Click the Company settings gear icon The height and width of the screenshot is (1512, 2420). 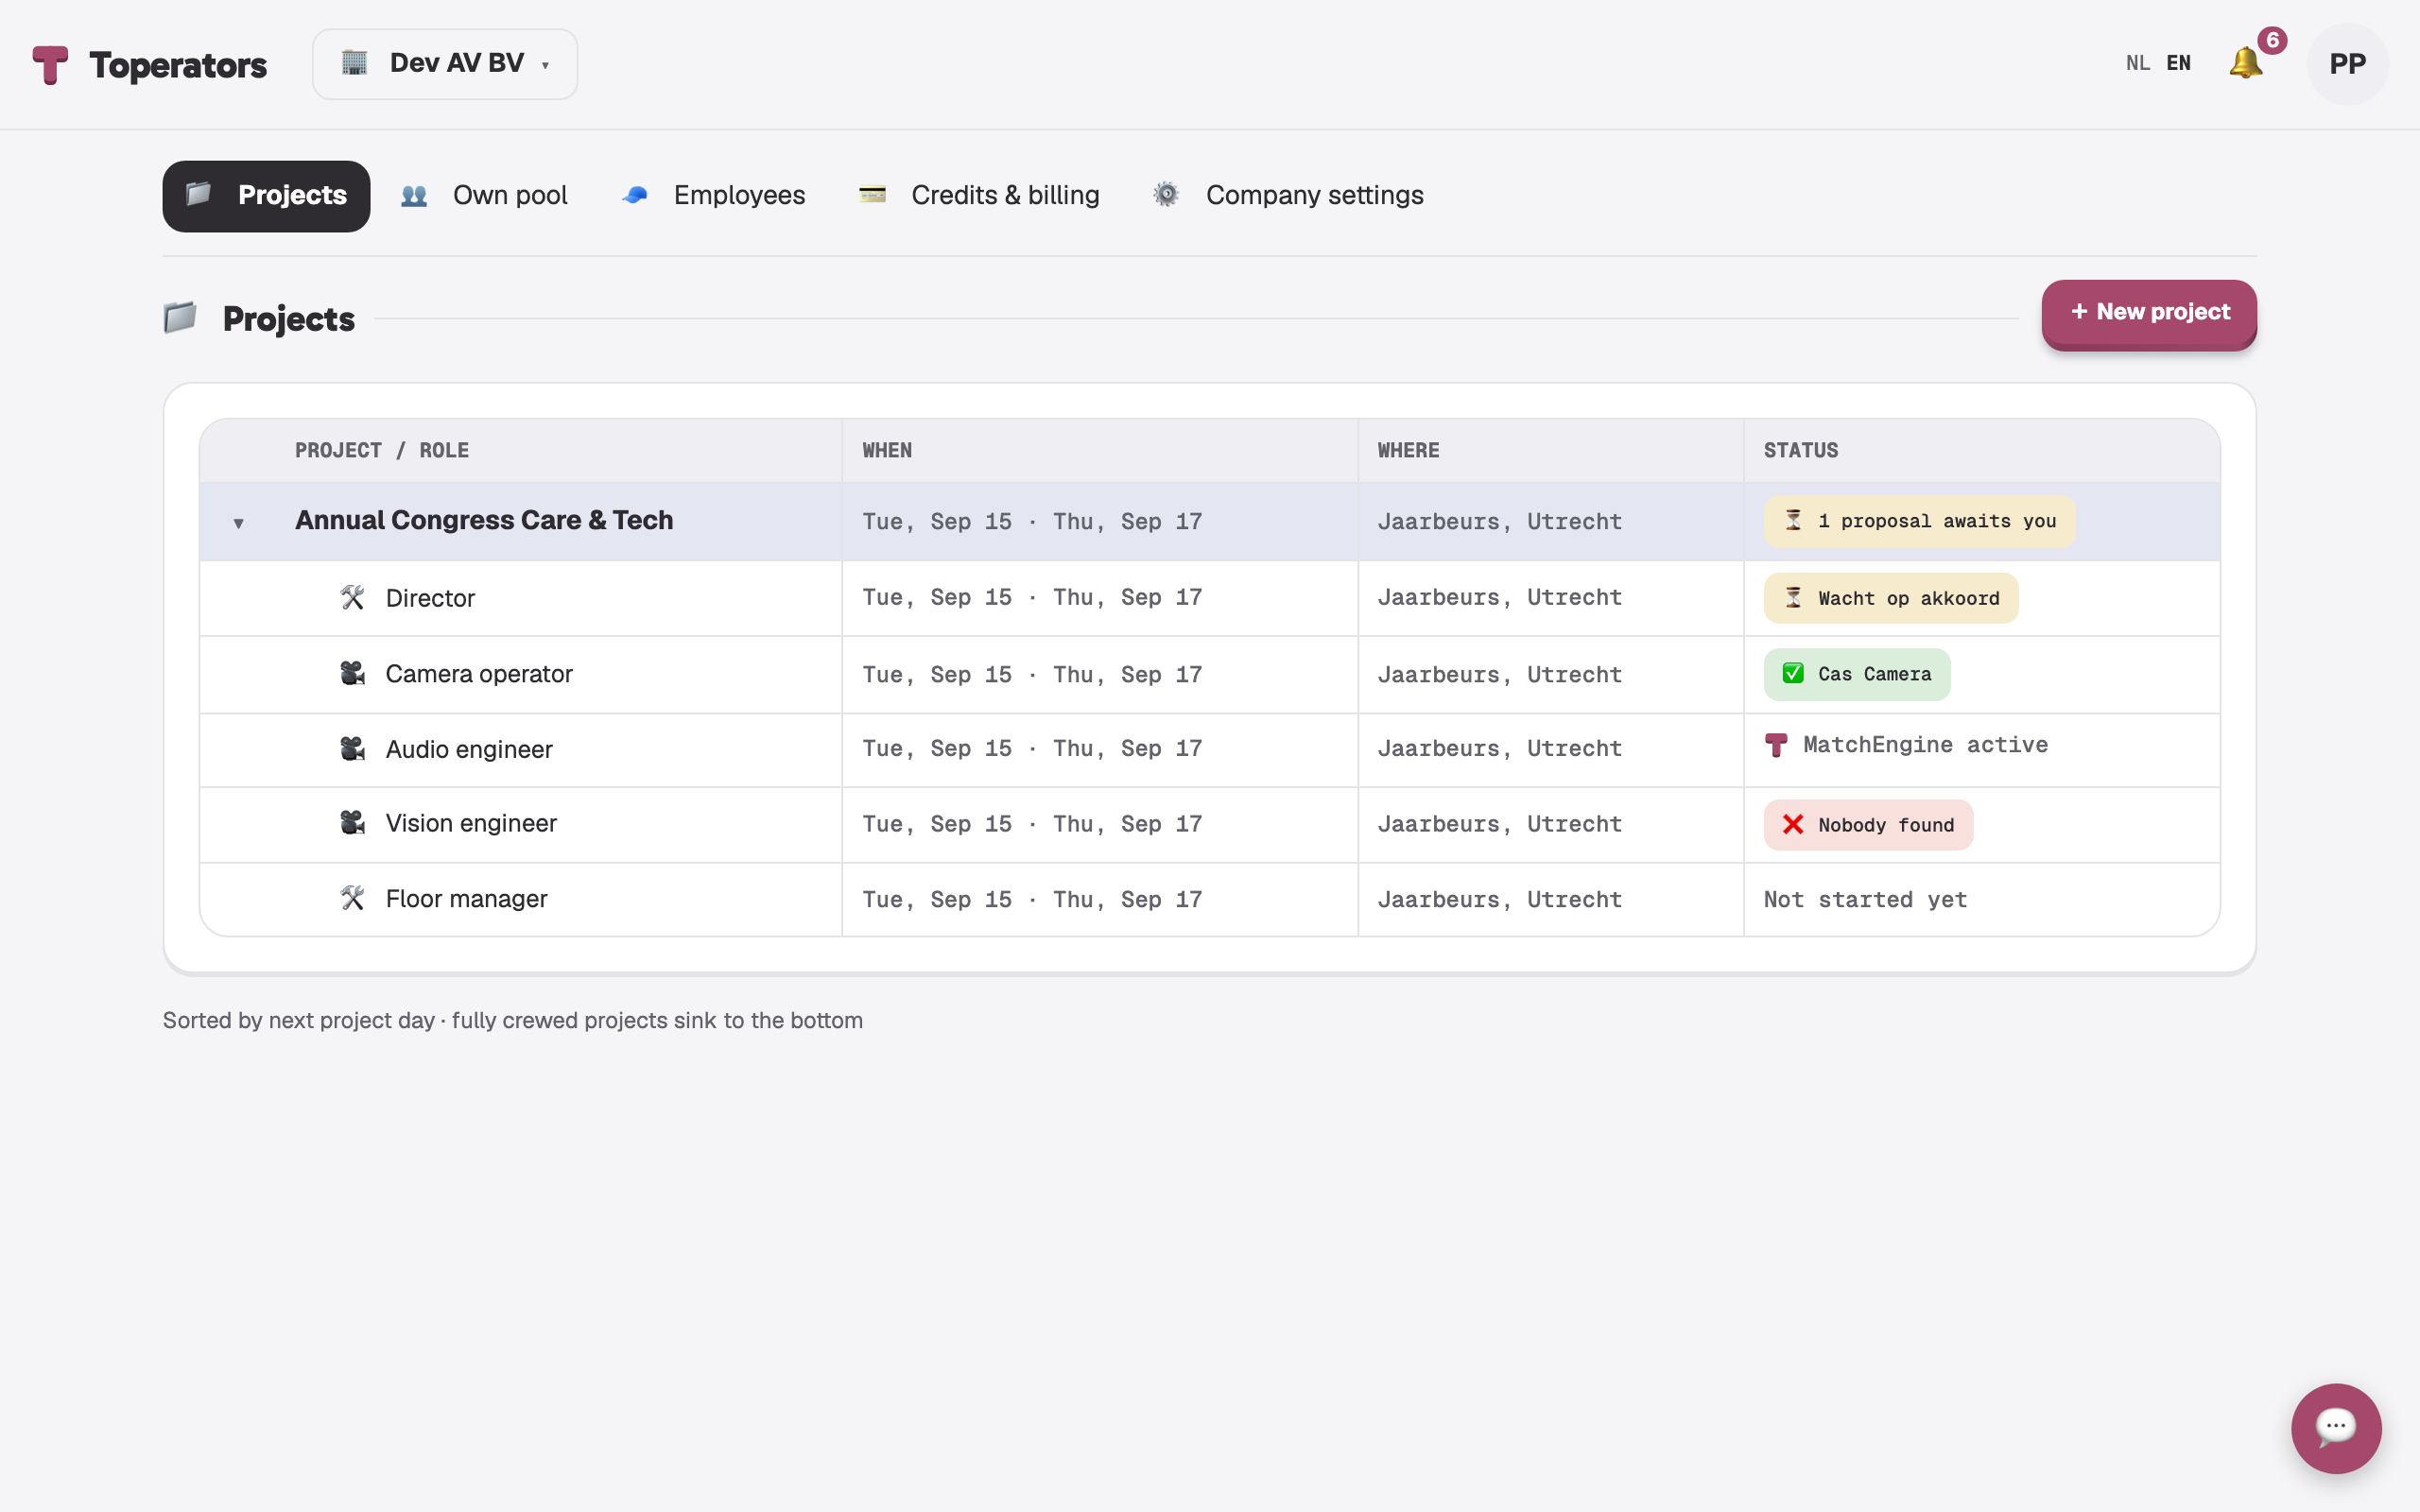click(1166, 194)
